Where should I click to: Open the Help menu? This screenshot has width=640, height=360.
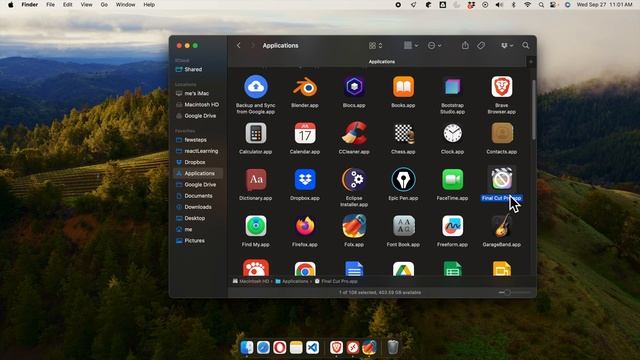coord(149,5)
